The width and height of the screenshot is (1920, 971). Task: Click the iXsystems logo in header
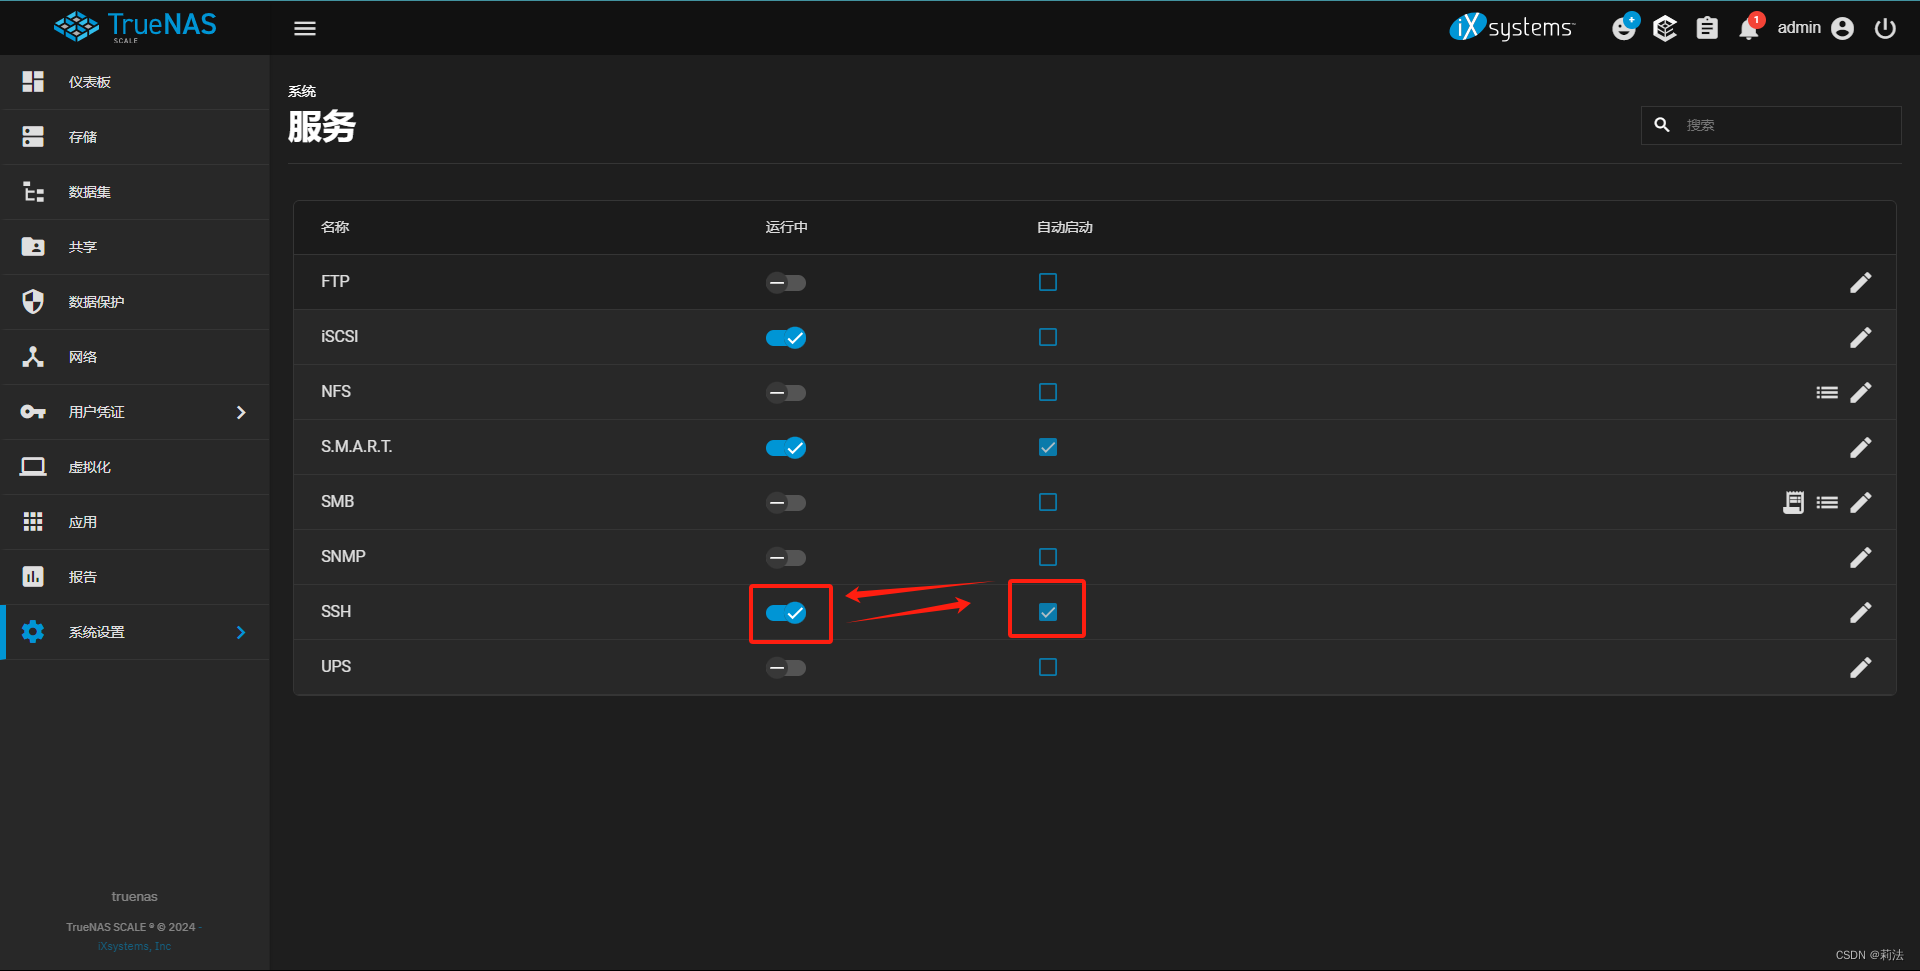(1512, 27)
